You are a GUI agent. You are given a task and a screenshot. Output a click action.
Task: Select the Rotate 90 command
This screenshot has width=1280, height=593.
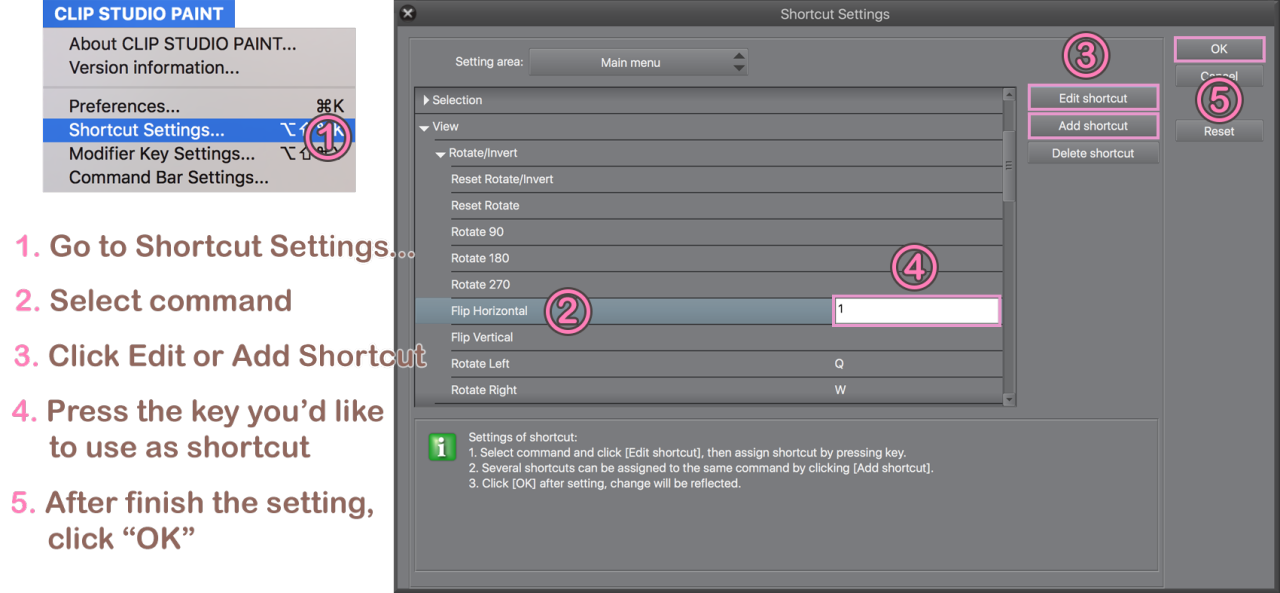726,232
